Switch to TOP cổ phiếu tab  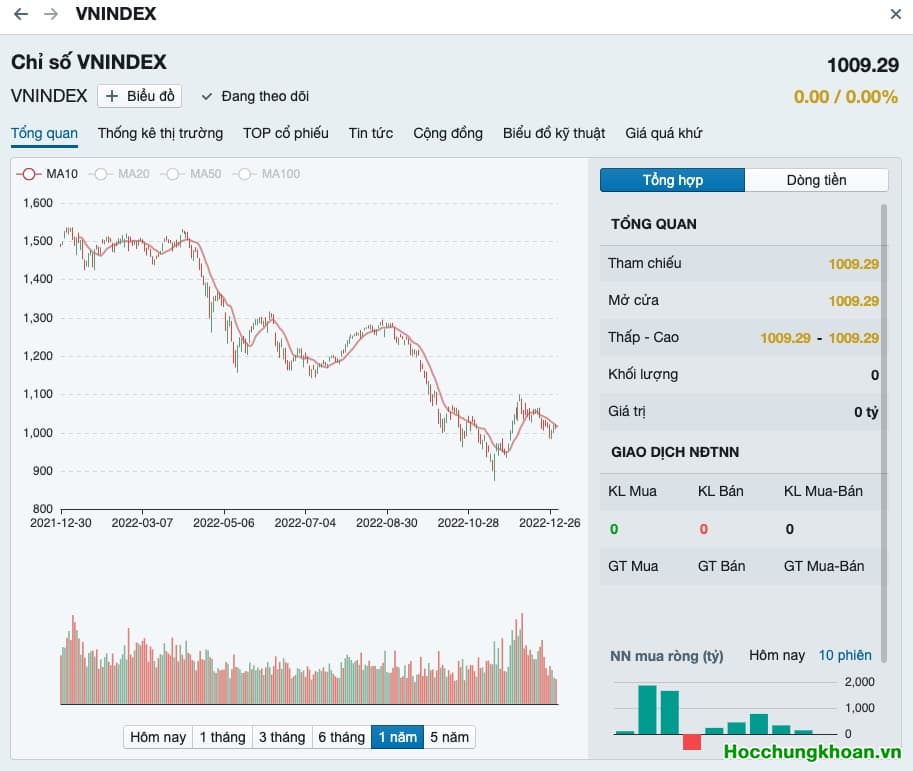pyautogui.click(x=285, y=133)
